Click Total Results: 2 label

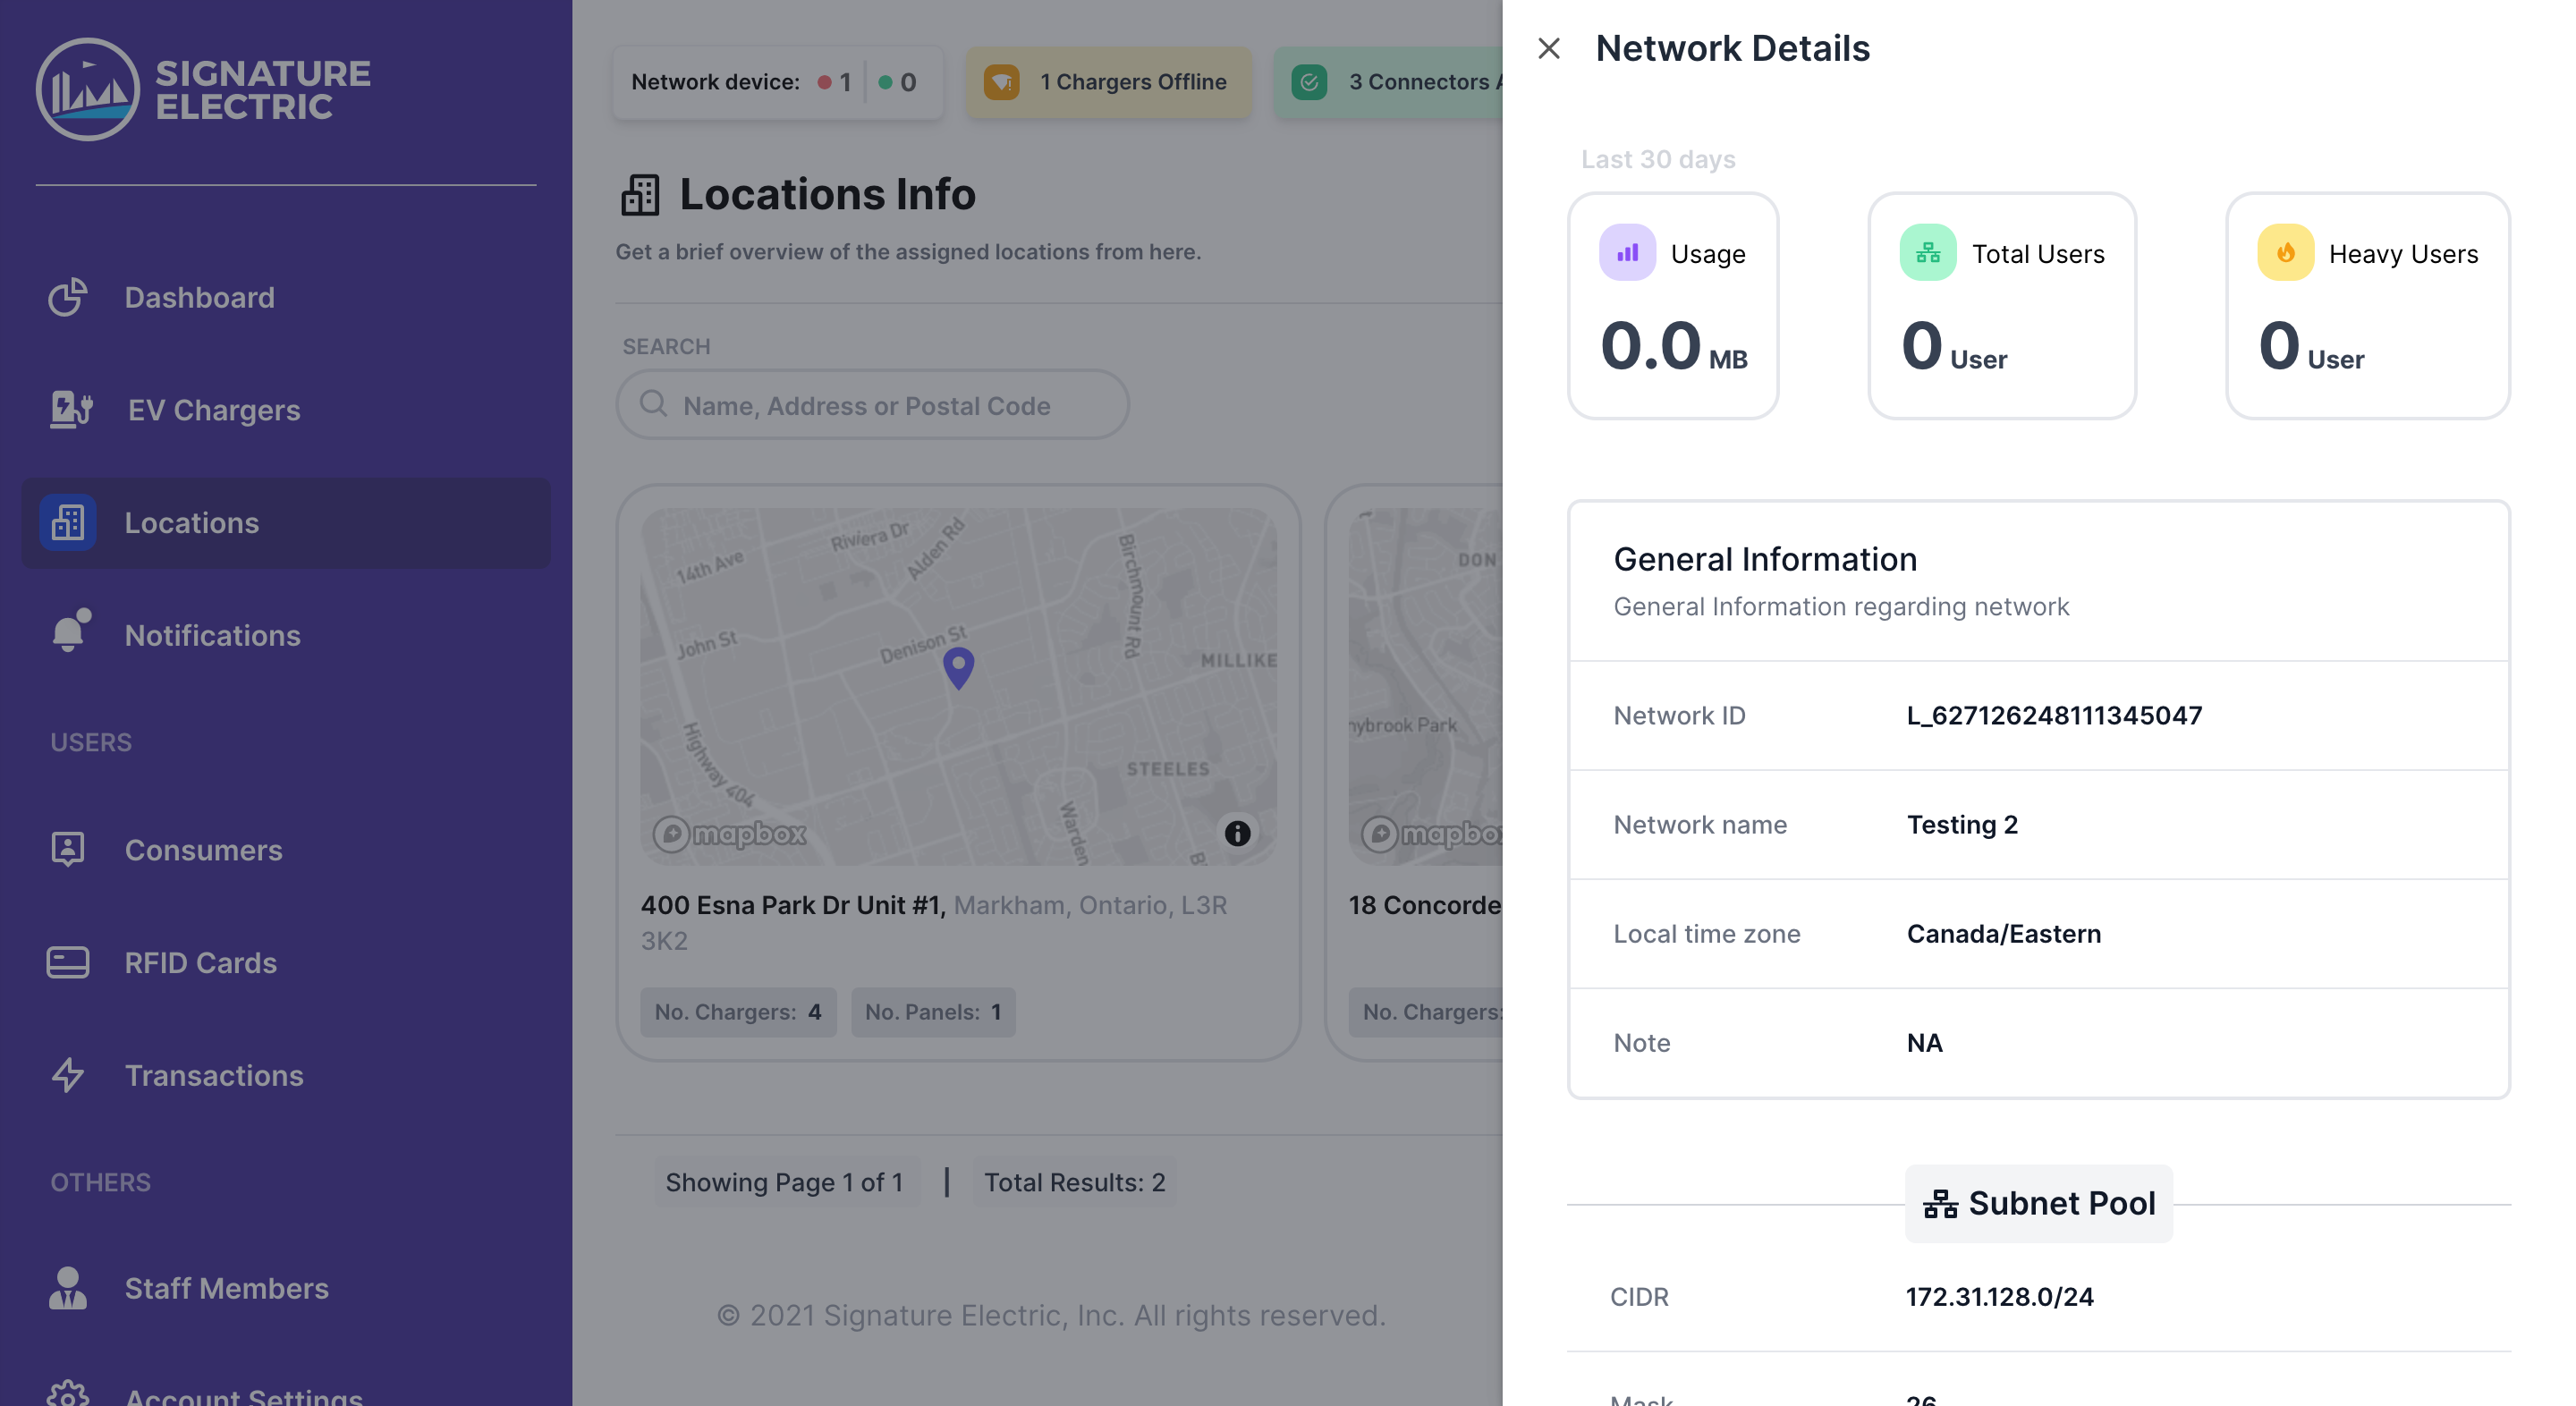[x=1075, y=1183]
